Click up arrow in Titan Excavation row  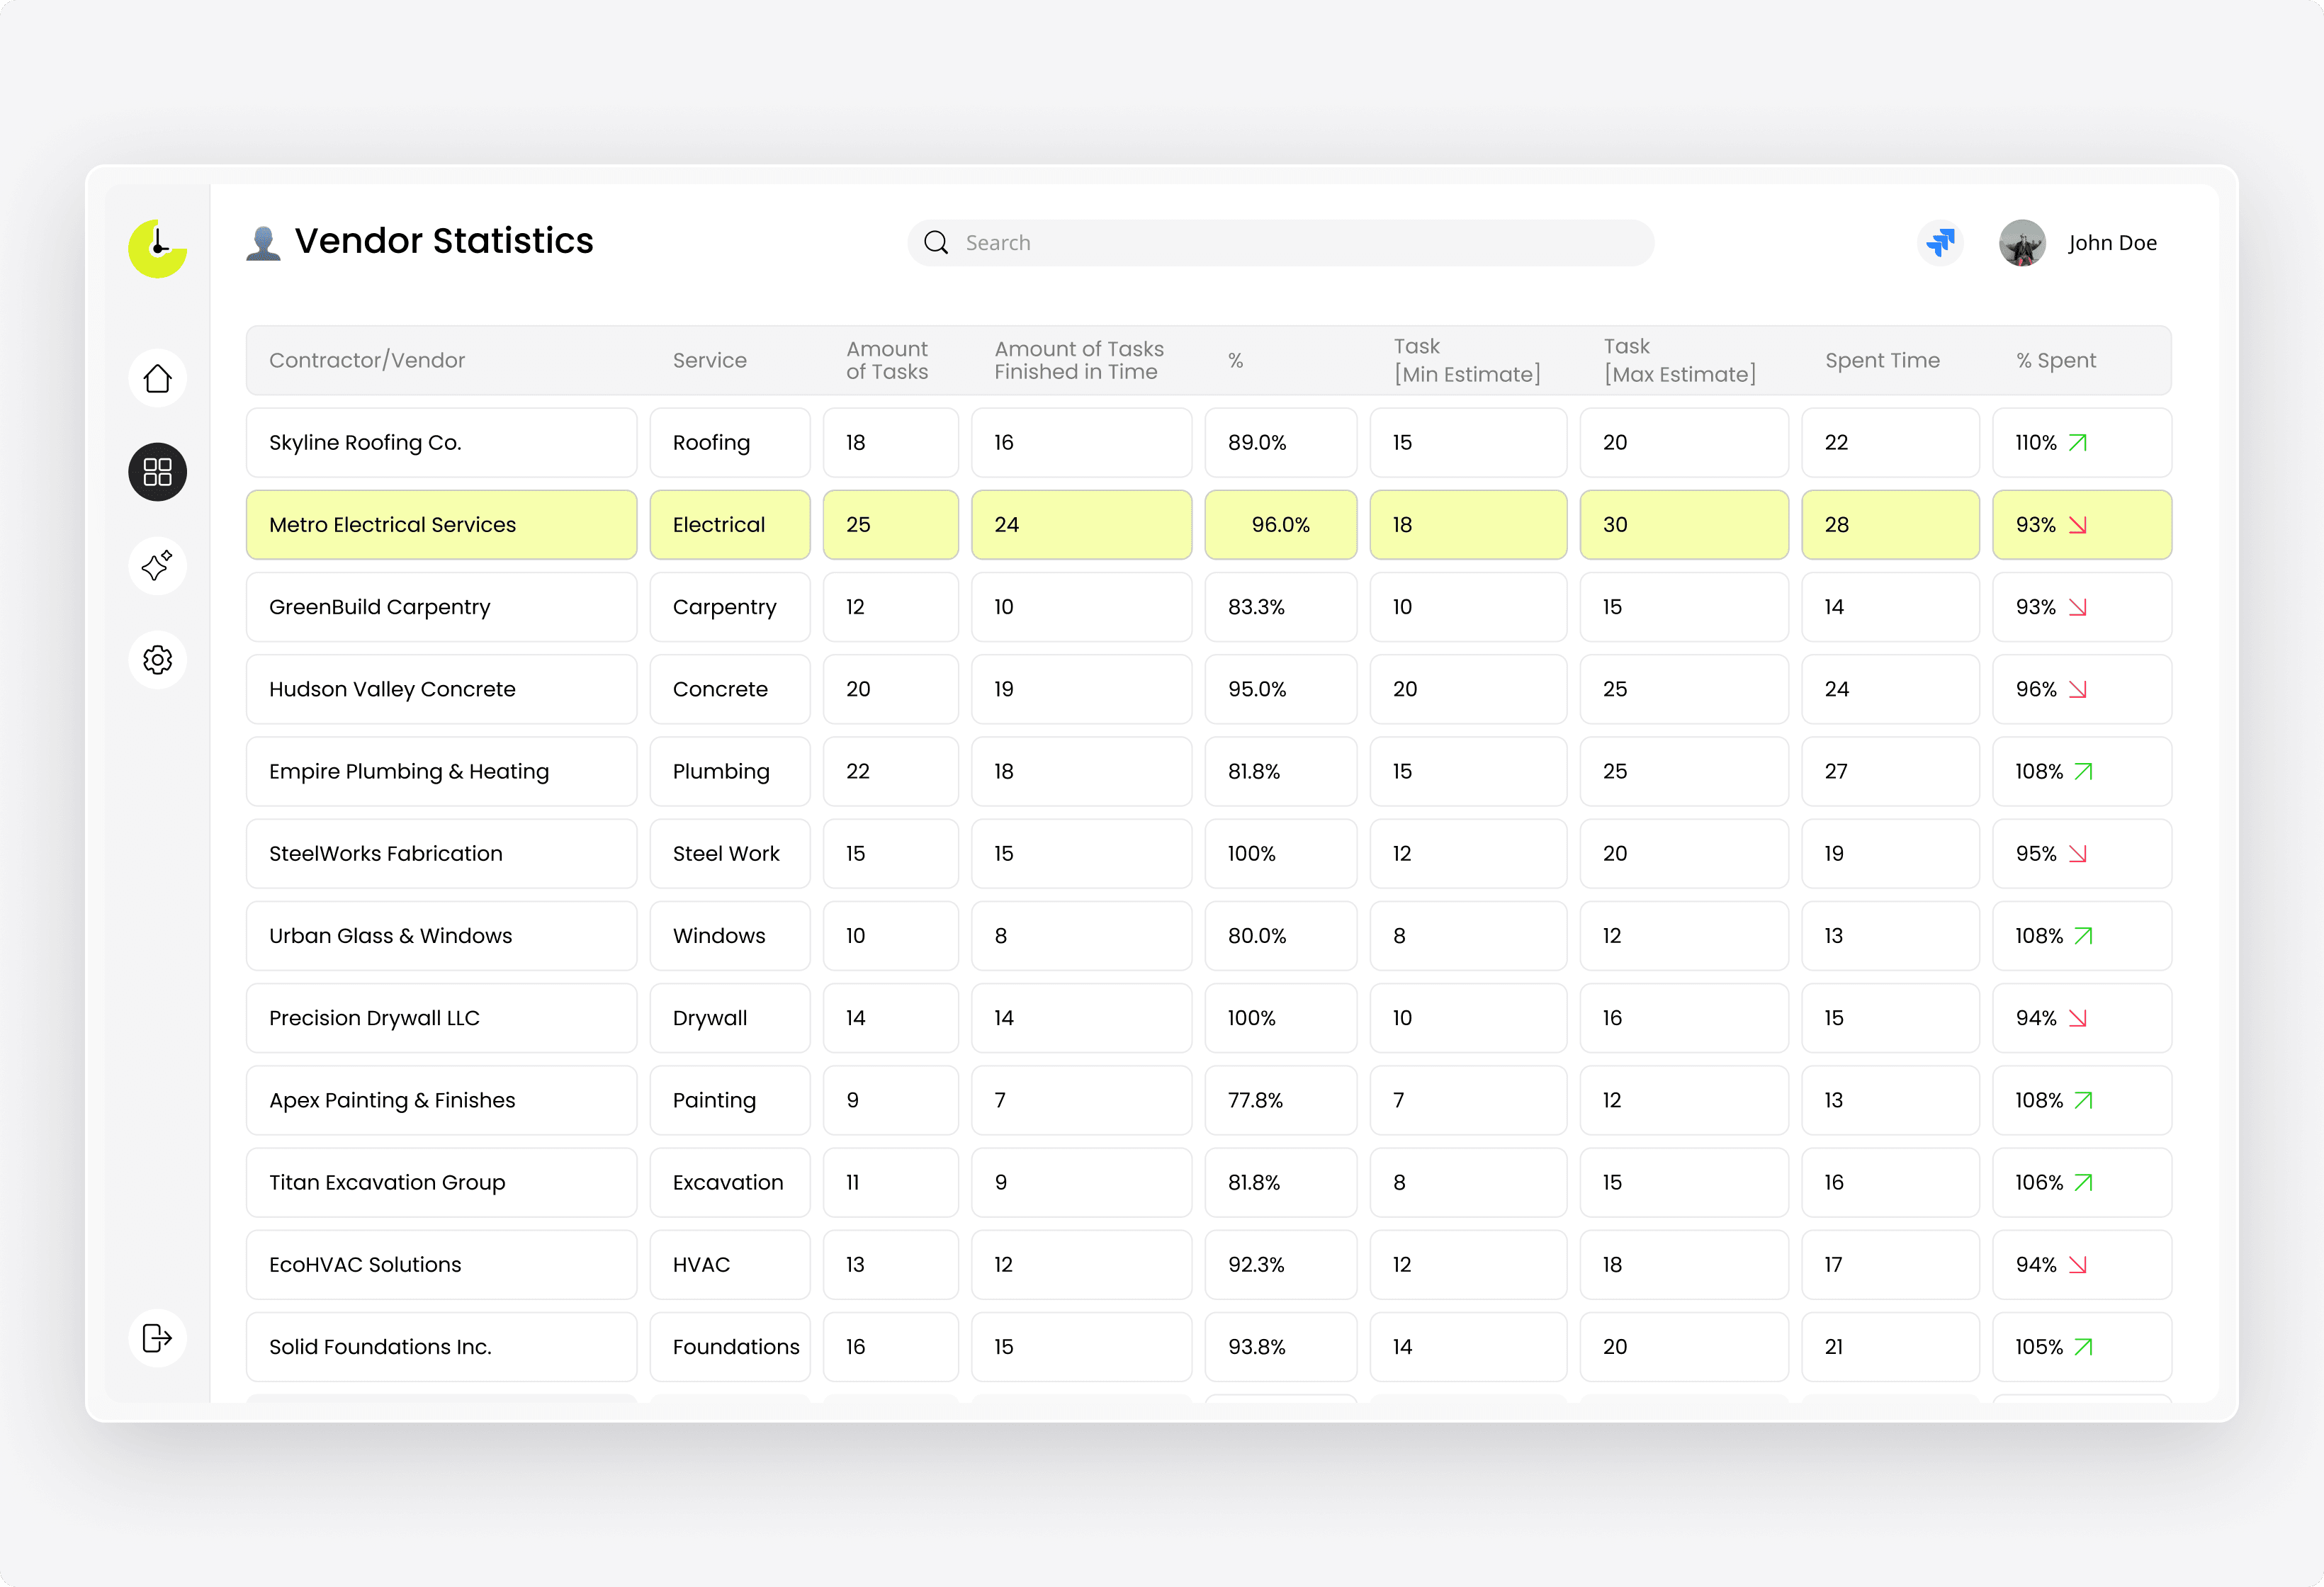(2084, 1182)
